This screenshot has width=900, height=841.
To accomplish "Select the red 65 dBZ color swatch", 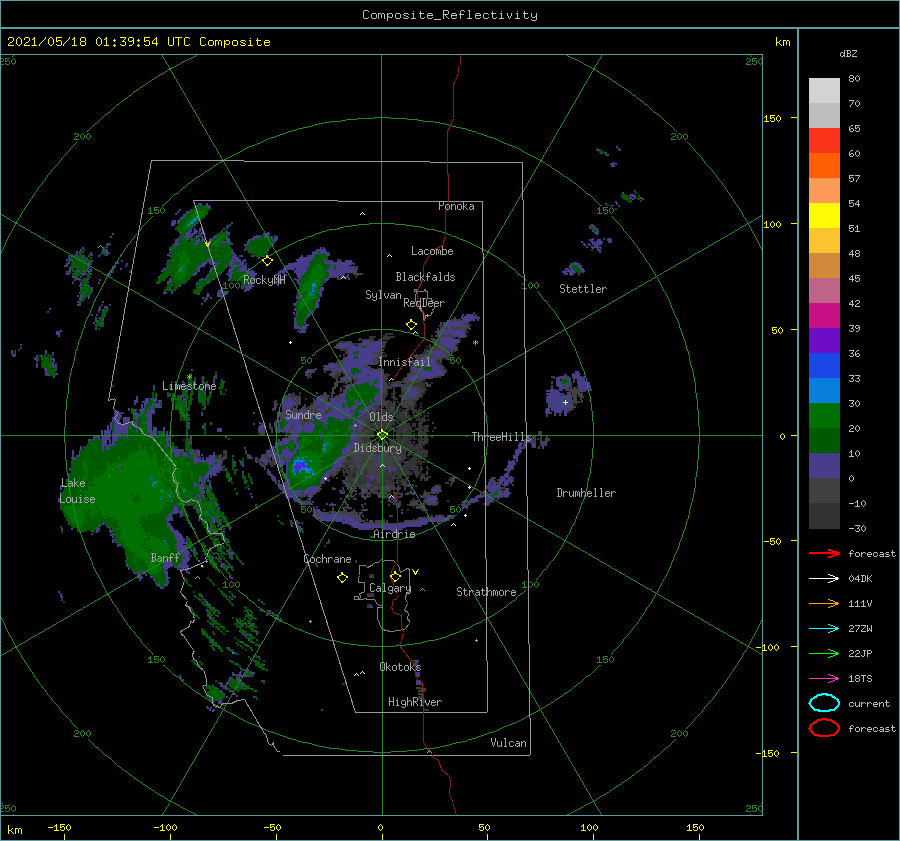I will point(824,140).
